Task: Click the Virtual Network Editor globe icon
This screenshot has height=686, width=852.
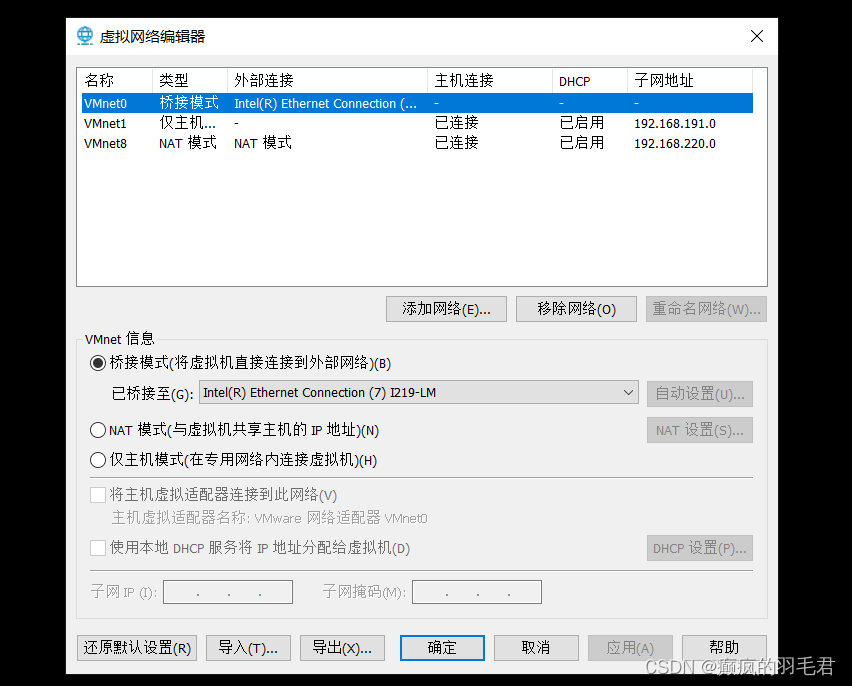Action: (x=85, y=36)
